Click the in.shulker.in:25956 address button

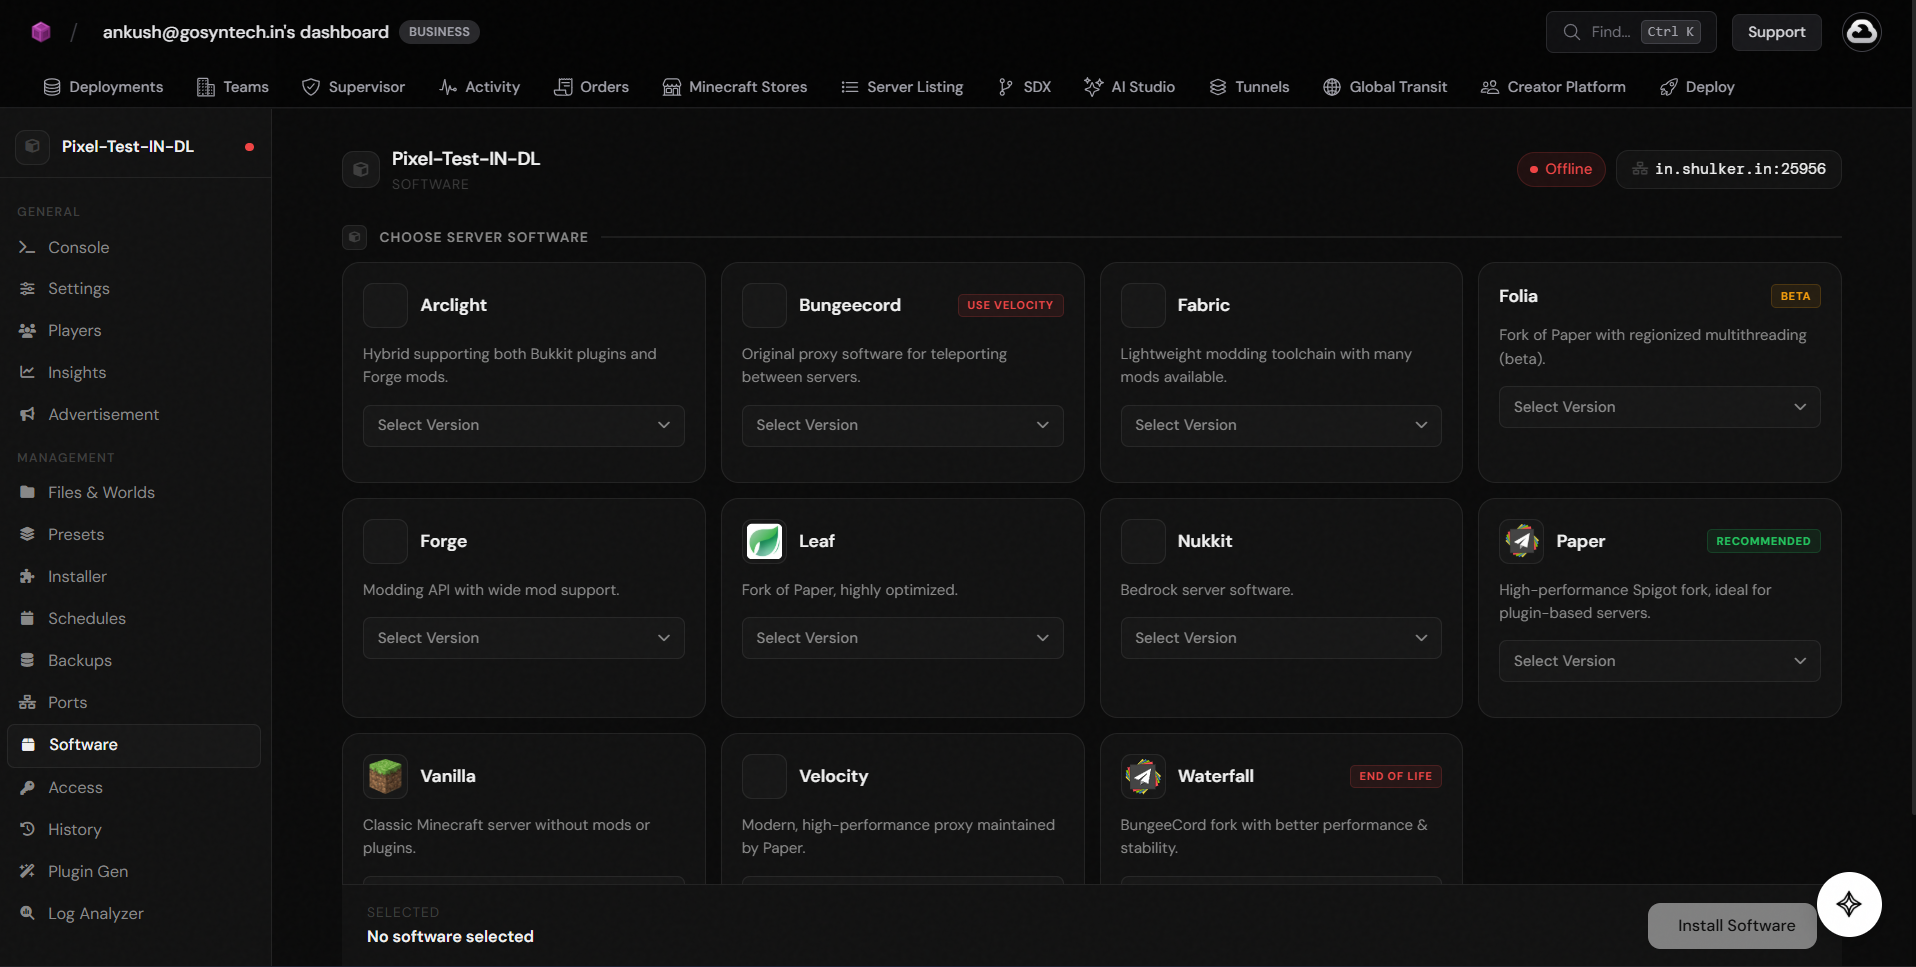pyautogui.click(x=1729, y=169)
